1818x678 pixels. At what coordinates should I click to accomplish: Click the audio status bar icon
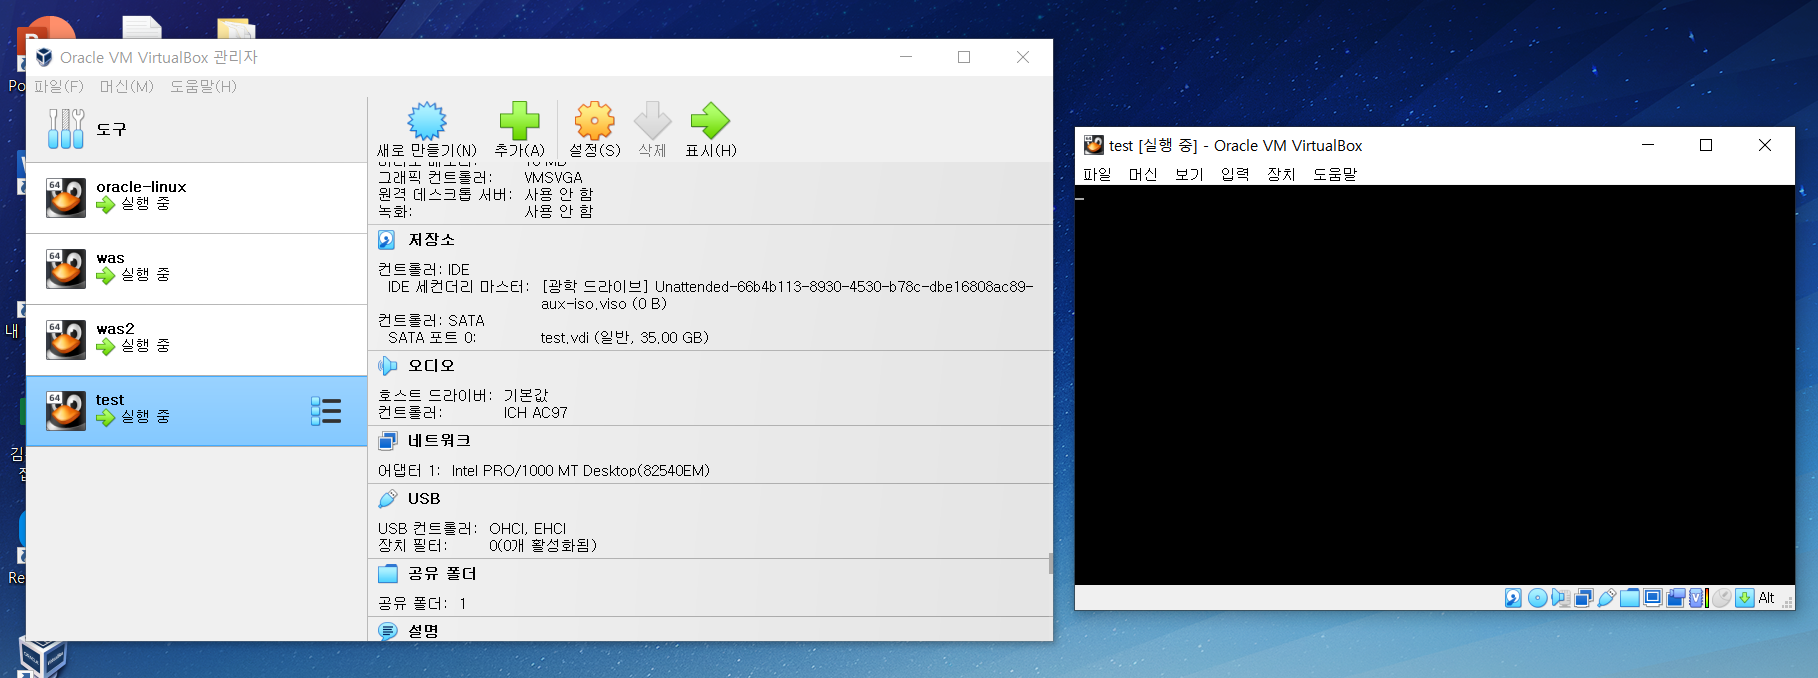(1561, 598)
